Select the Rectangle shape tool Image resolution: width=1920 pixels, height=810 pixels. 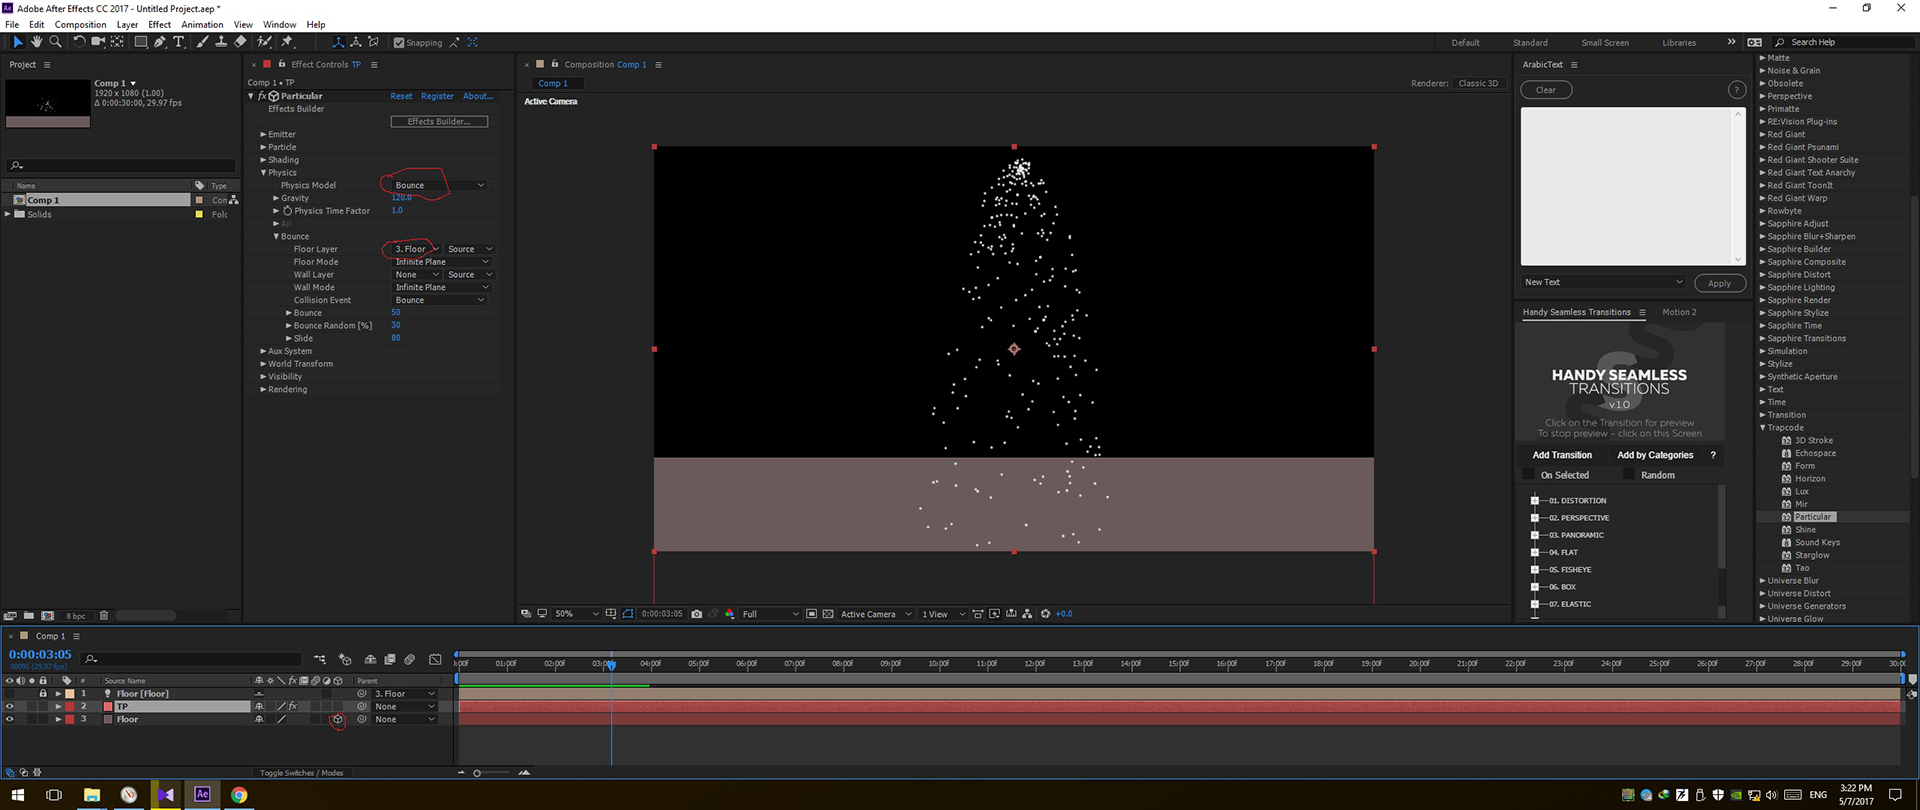click(x=141, y=42)
